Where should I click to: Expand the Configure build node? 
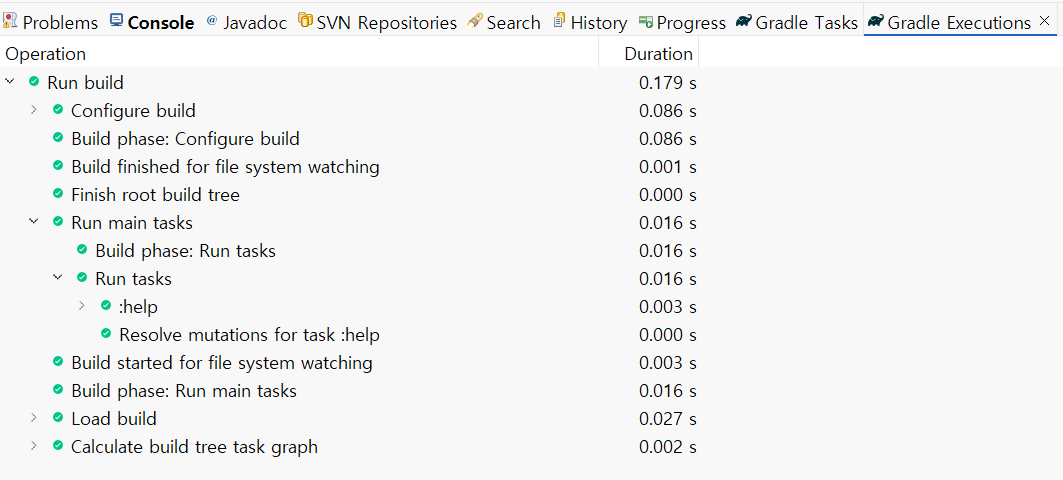coord(34,110)
